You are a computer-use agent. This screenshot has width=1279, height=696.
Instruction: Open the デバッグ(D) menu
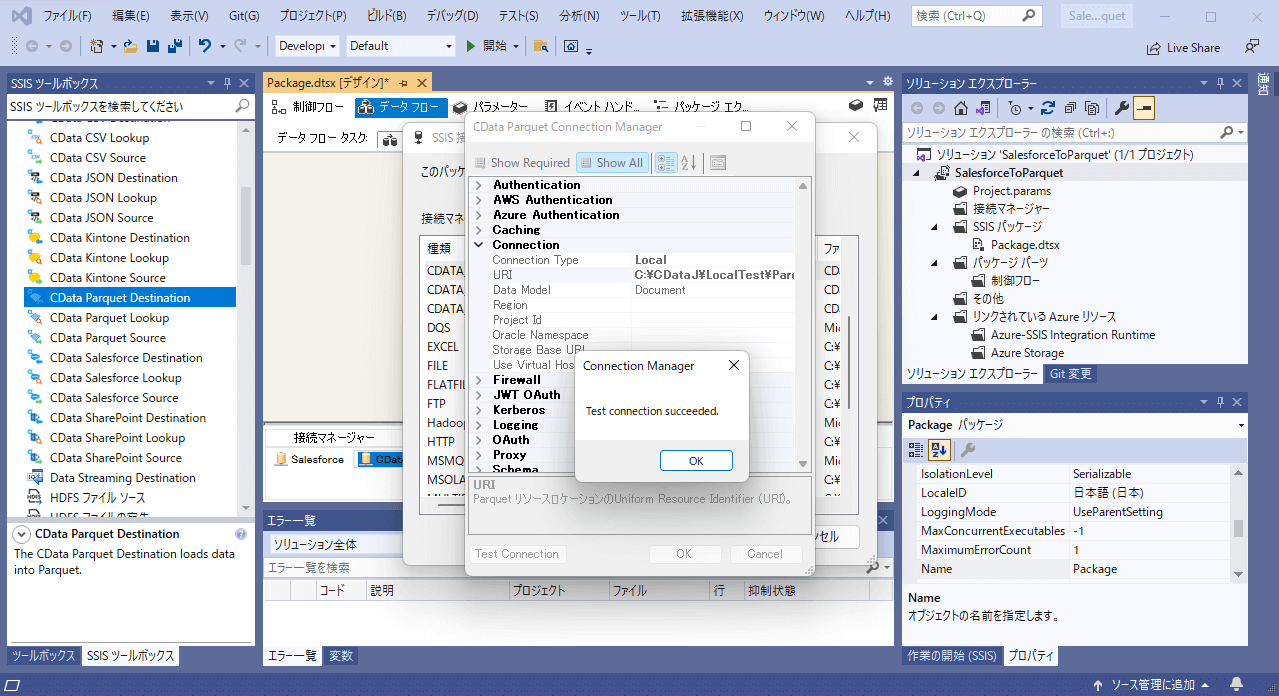pyautogui.click(x=452, y=16)
